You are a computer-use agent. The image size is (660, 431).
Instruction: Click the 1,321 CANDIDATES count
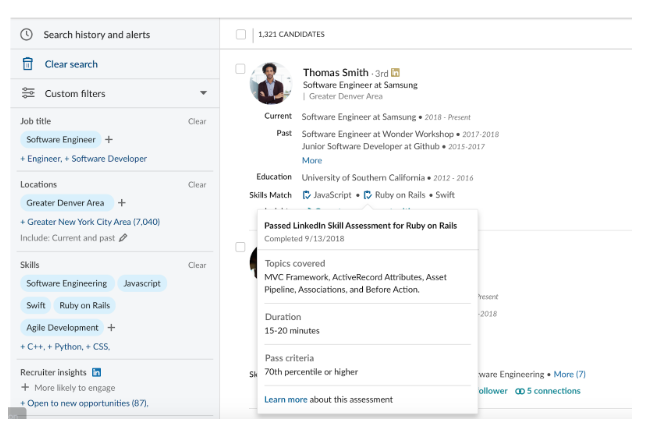(291, 34)
